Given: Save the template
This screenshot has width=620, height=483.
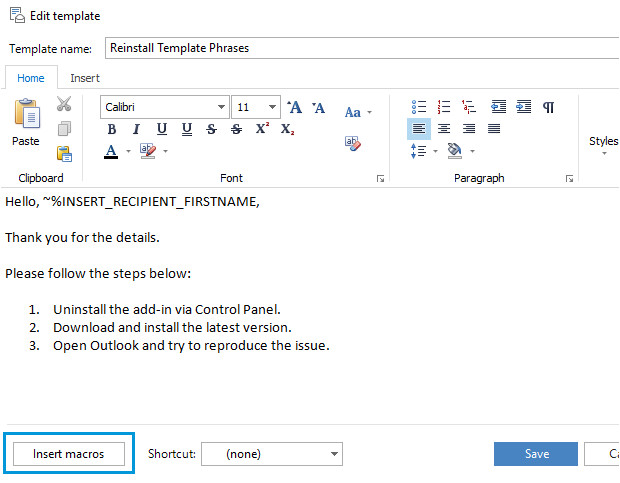Looking at the screenshot, I should pyautogui.click(x=536, y=454).
